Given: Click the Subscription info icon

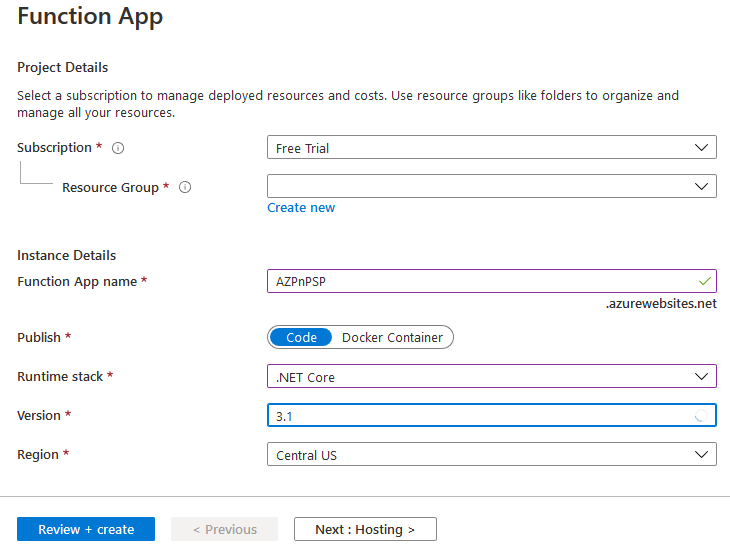Looking at the screenshot, I should pos(118,148).
